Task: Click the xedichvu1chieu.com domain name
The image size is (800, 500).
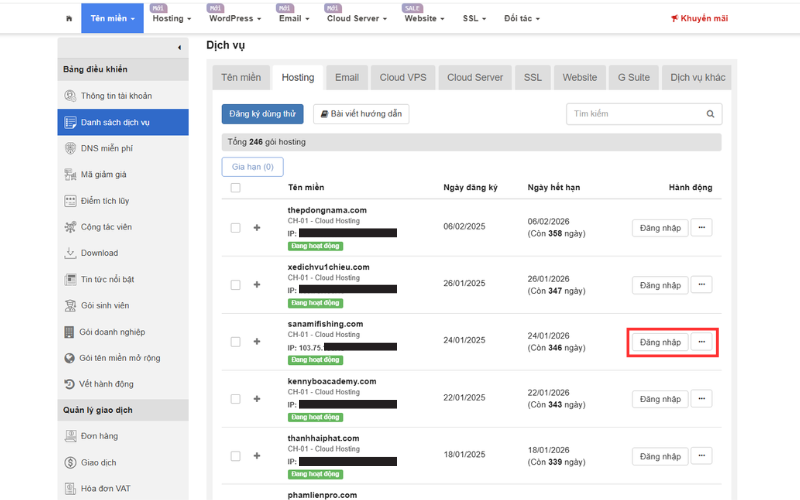Action: pyautogui.click(x=329, y=267)
